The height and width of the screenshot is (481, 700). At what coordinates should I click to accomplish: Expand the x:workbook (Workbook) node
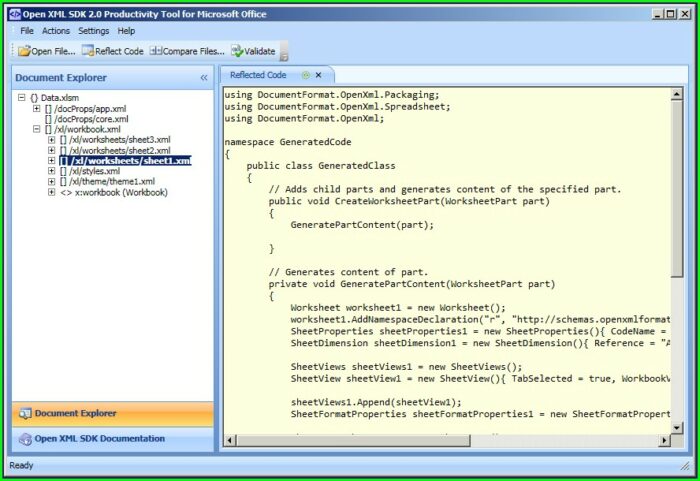[52, 192]
